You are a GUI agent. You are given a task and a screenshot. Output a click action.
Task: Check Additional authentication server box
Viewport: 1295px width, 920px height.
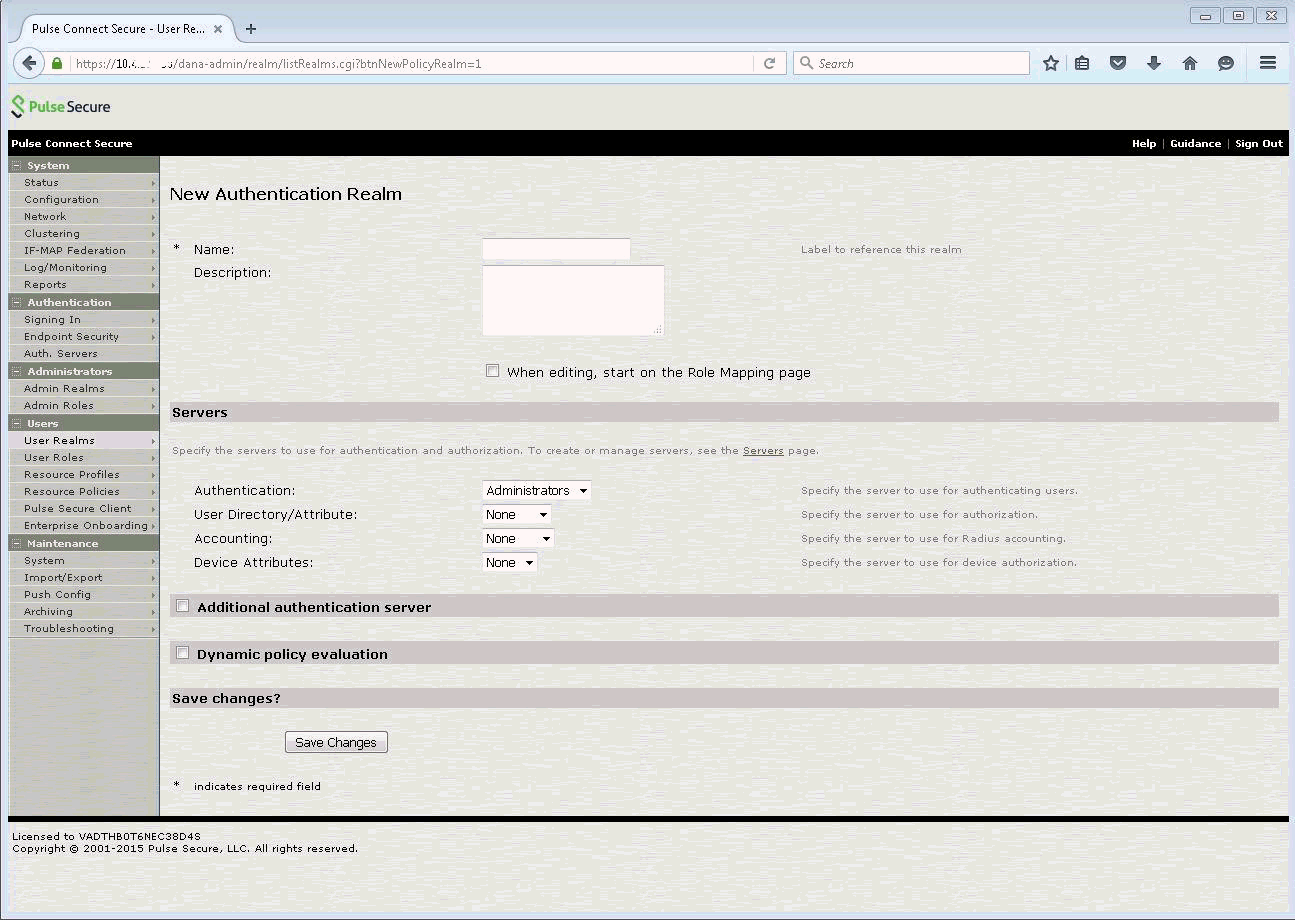pos(183,606)
